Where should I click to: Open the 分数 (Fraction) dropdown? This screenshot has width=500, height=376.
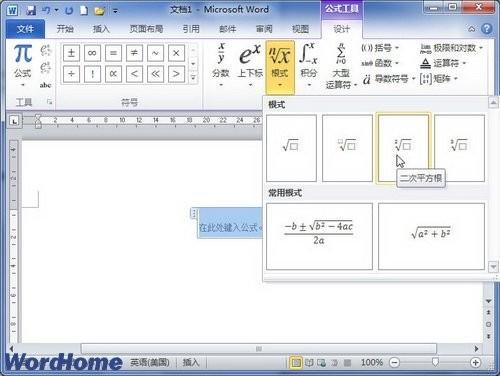[221, 65]
